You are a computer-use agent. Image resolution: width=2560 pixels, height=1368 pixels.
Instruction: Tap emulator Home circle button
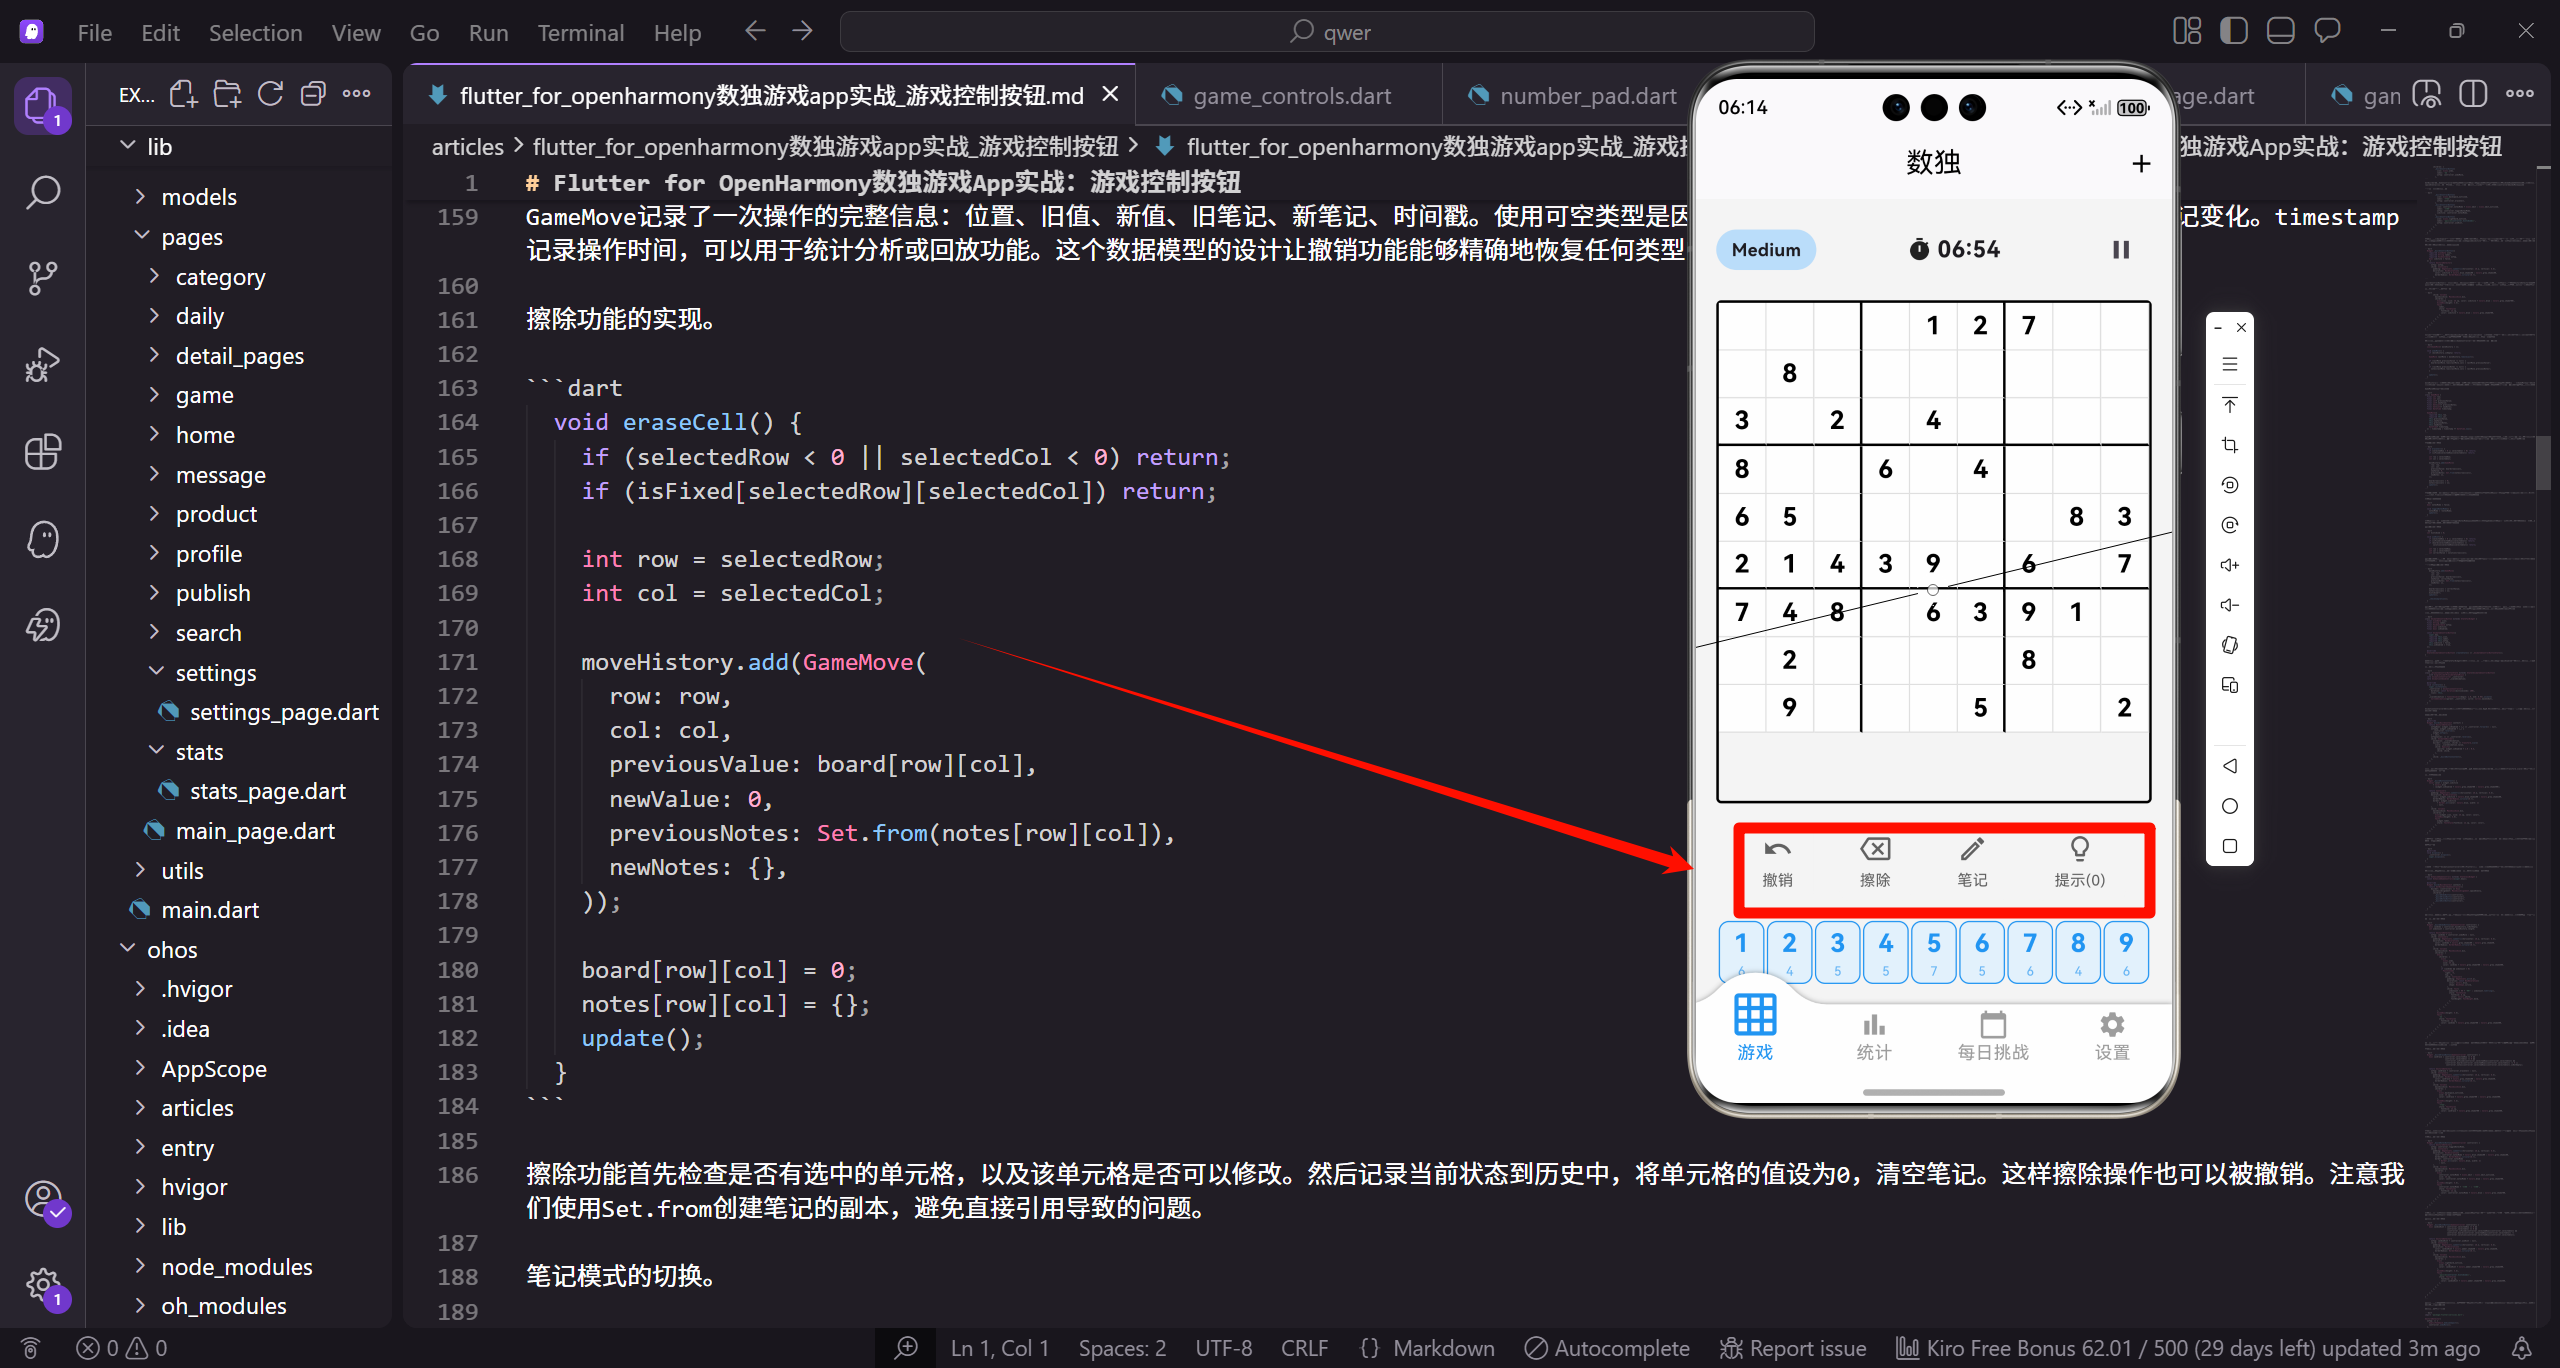[x=2229, y=806]
